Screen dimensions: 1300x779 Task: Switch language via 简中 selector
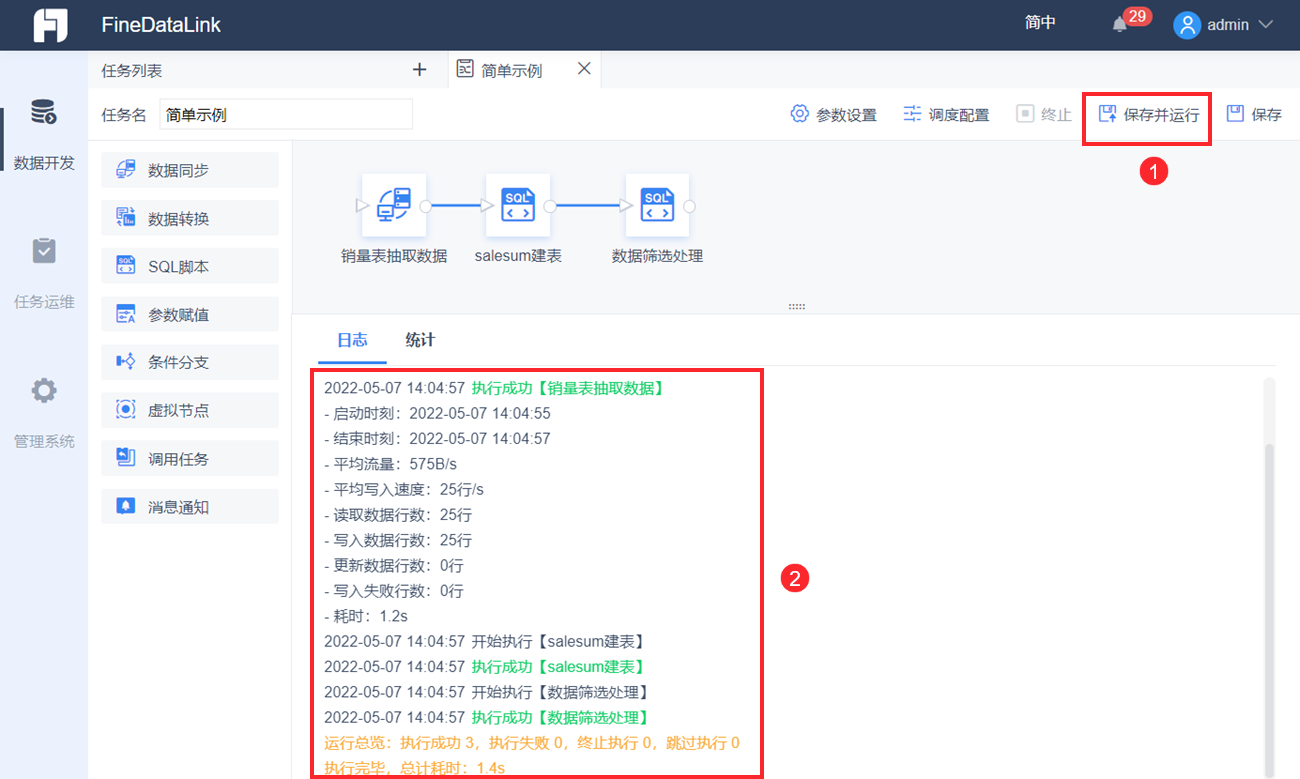(1040, 23)
